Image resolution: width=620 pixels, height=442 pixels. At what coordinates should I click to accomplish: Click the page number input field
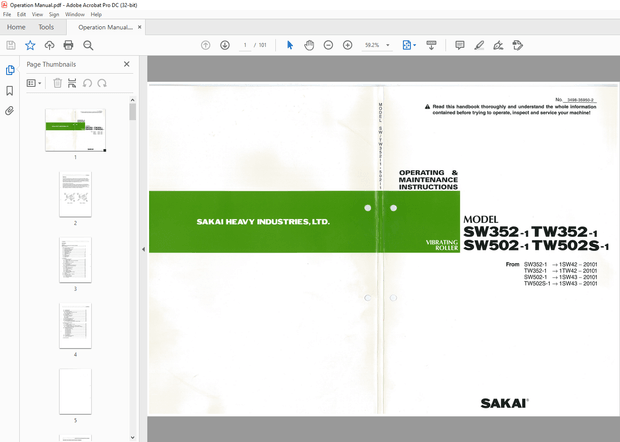pyautogui.click(x=245, y=45)
